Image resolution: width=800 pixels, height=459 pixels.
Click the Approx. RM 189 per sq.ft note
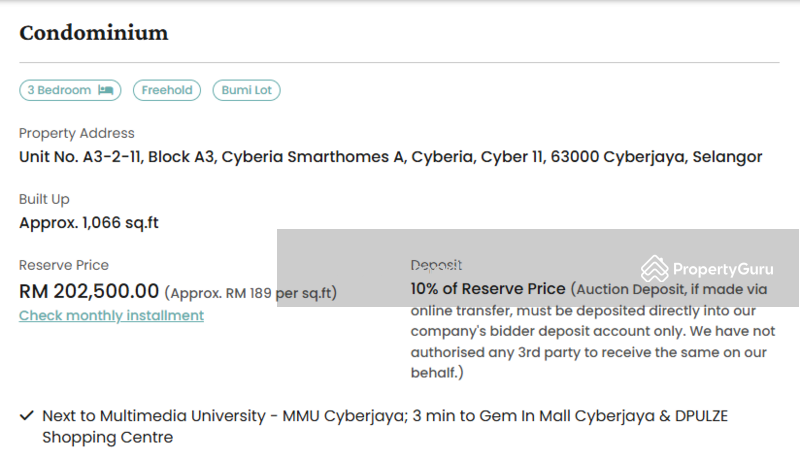coord(251,293)
